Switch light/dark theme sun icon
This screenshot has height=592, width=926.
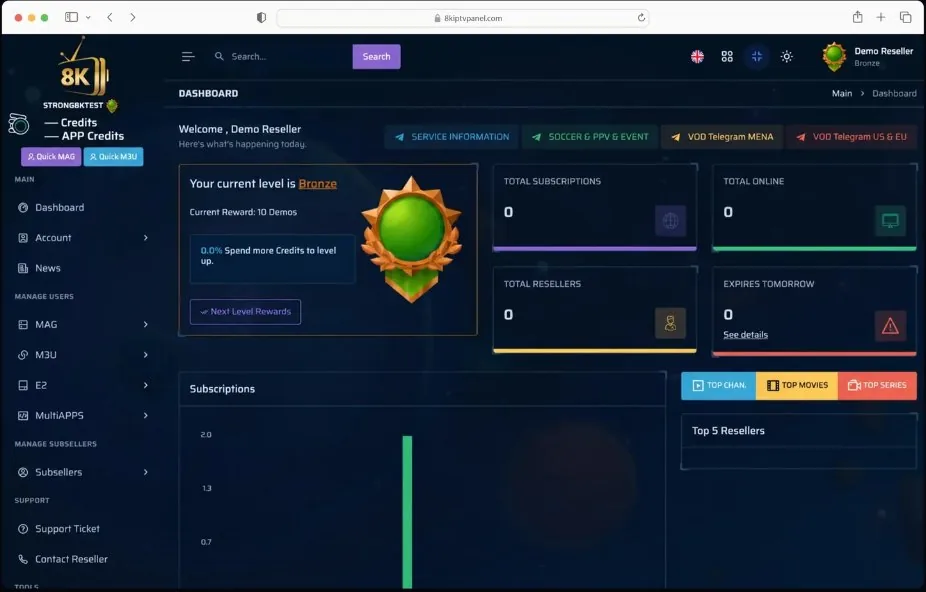(x=787, y=57)
